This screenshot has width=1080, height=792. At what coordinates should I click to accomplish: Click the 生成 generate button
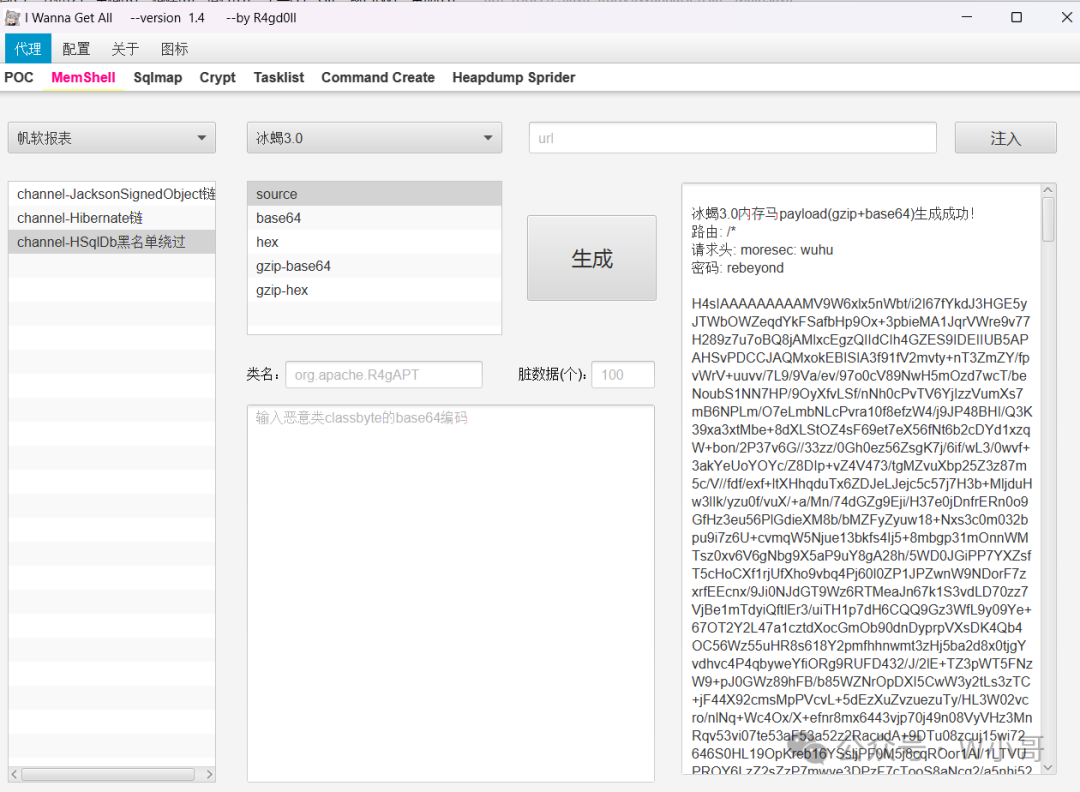pos(592,258)
